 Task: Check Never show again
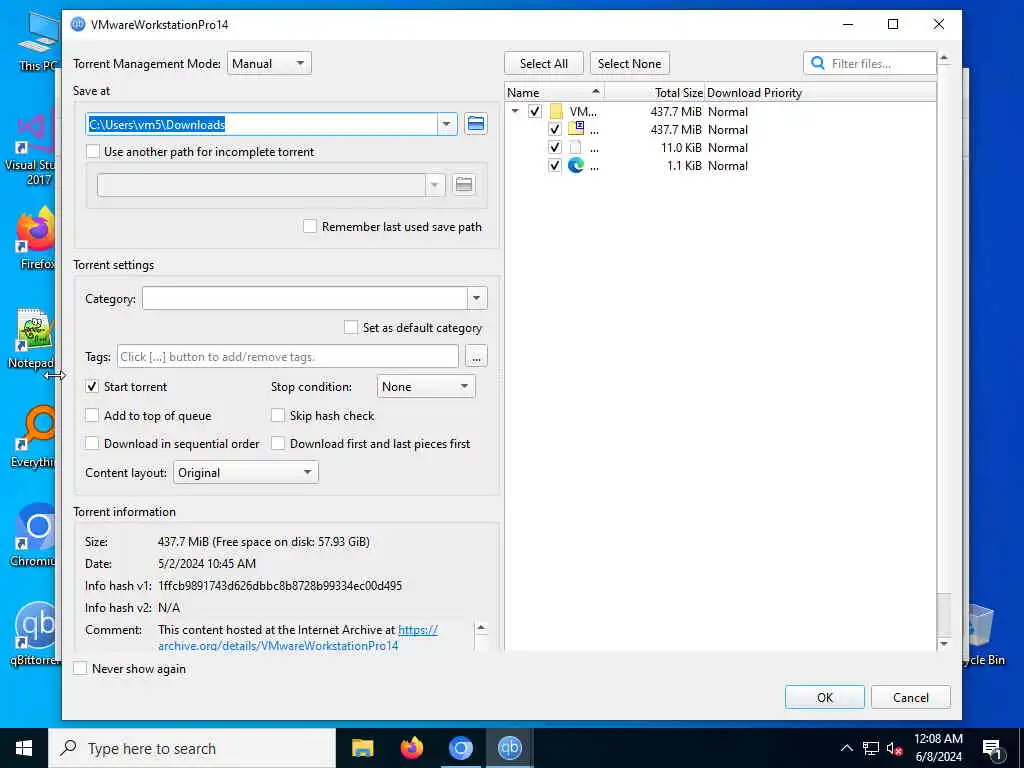click(x=80, y=668)
